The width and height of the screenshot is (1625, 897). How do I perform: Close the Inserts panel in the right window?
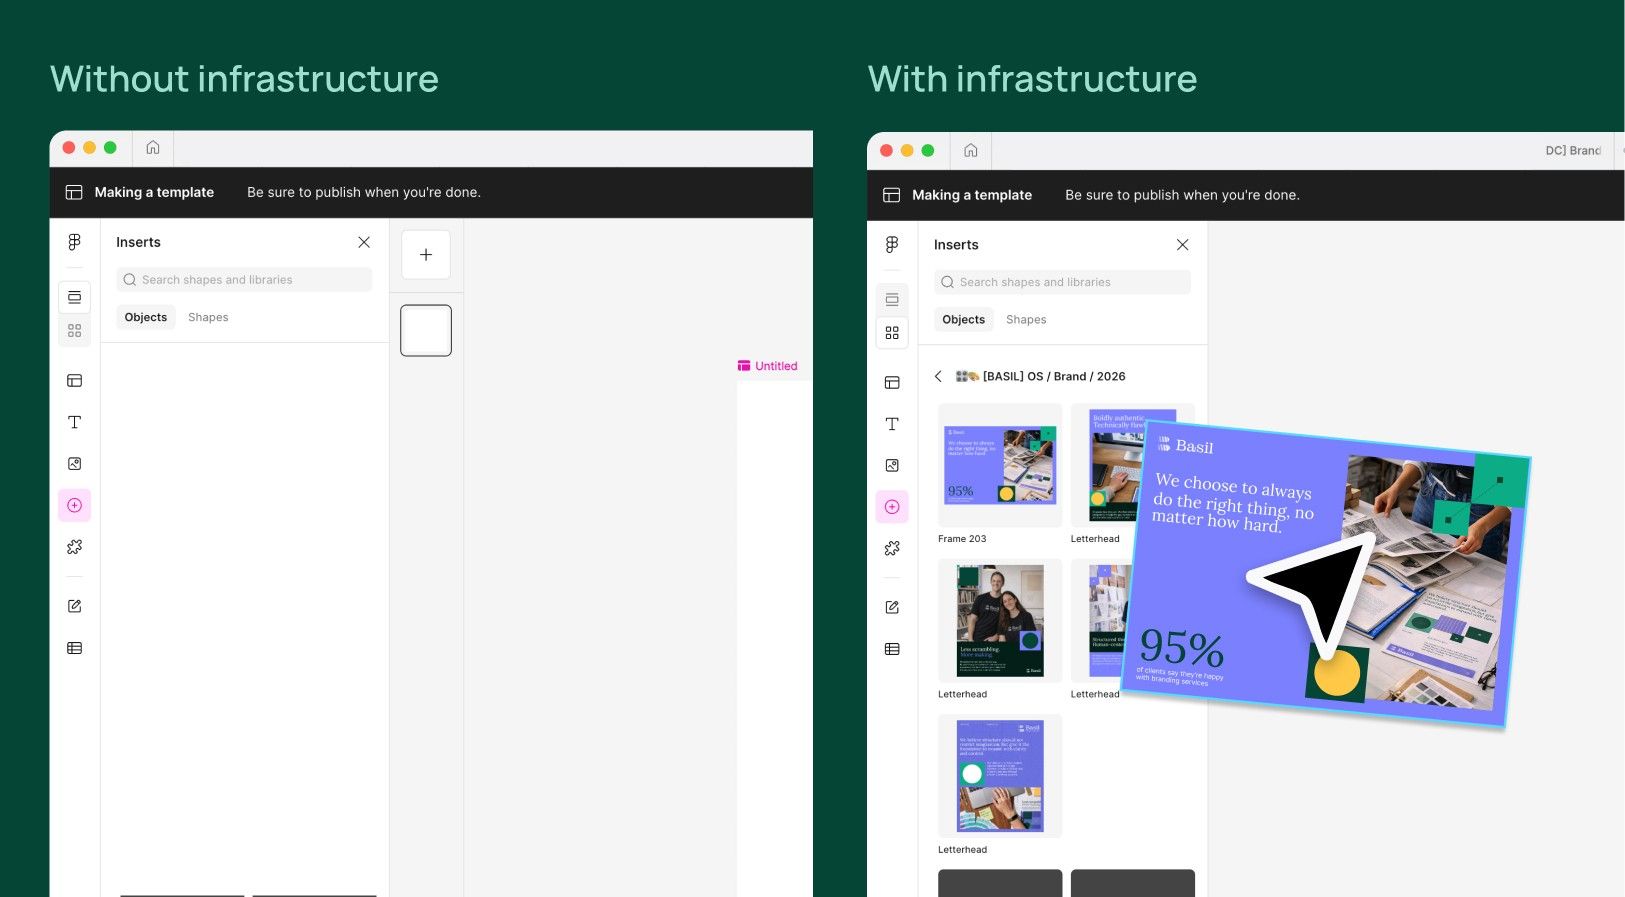click(1182, 244)
